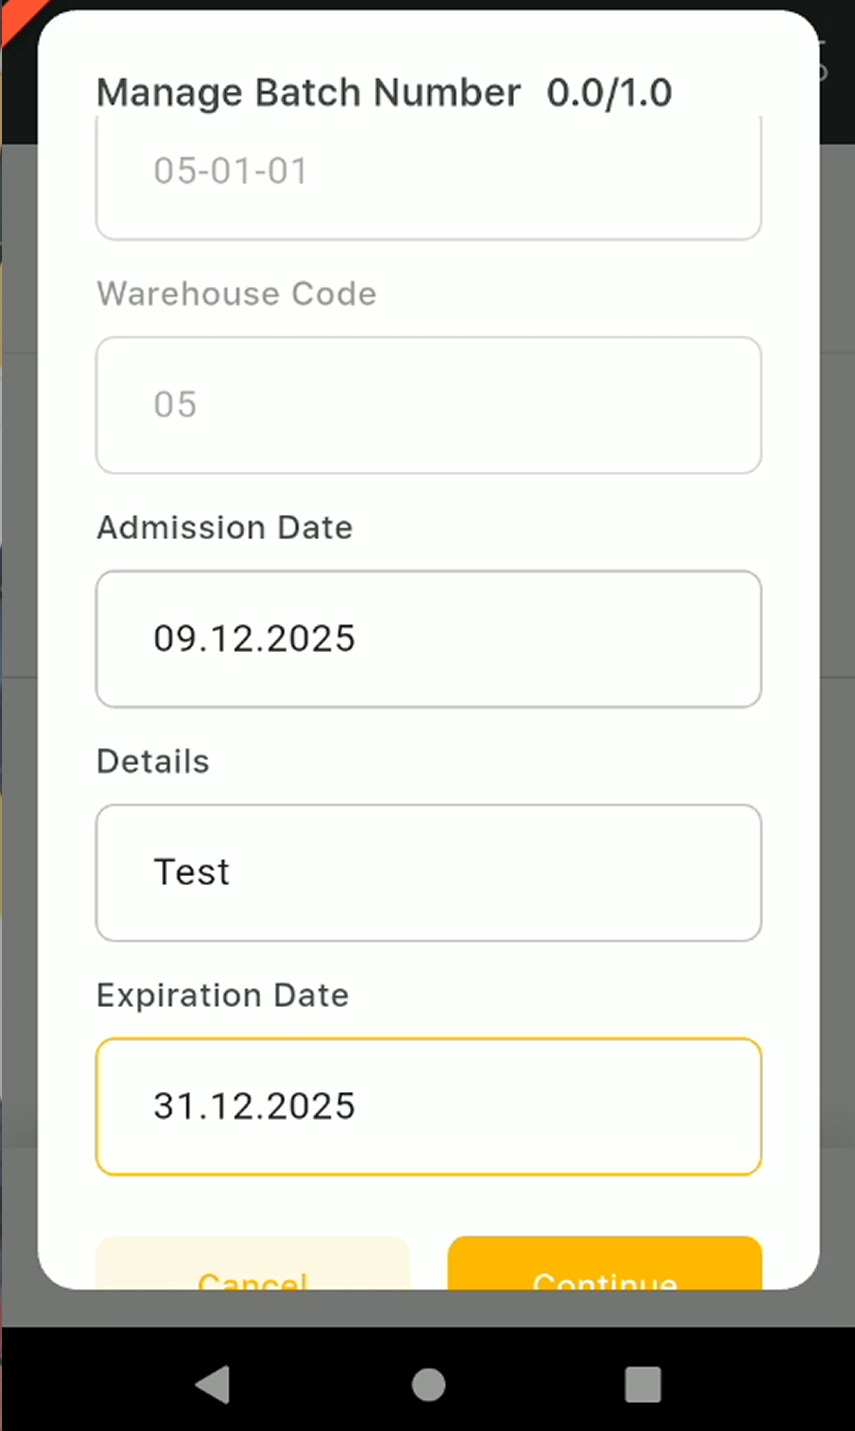
Task: Tap the Admission Date label
Action: 225,528
